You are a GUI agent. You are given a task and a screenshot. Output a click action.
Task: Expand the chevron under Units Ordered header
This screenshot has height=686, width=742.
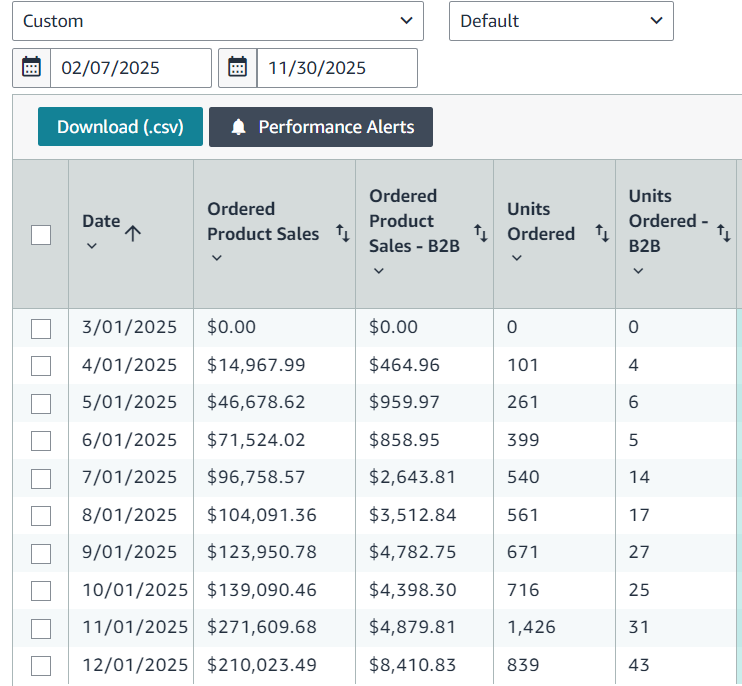517,258
